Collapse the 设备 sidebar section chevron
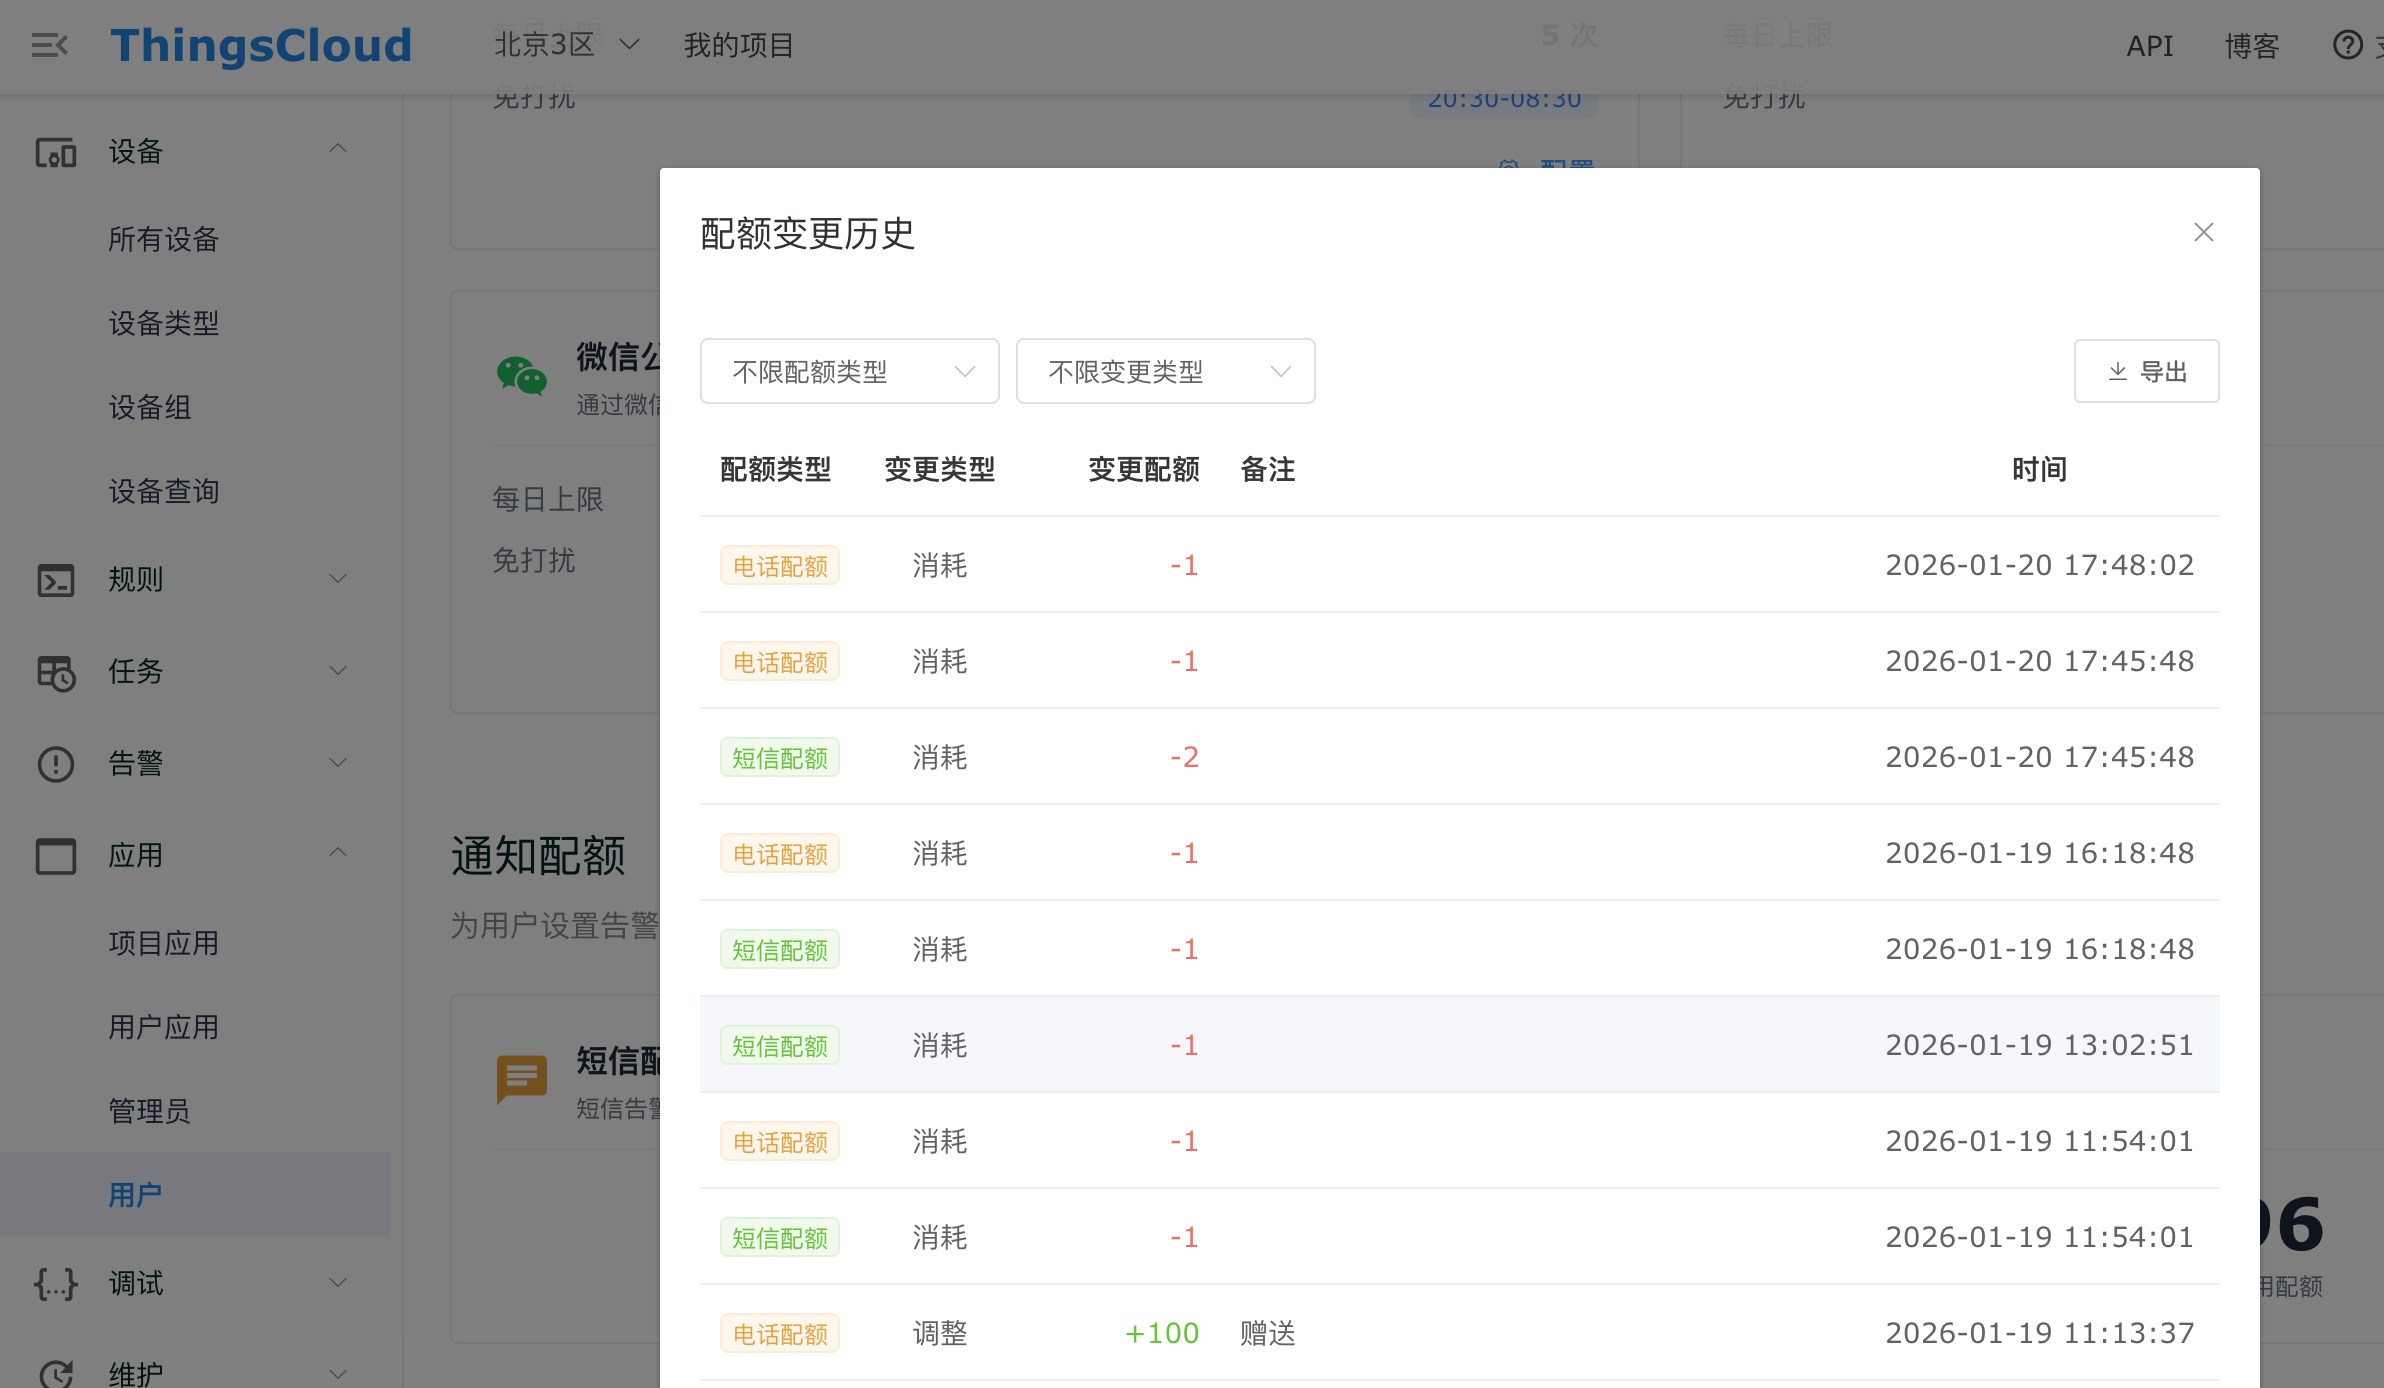This screenshot has height=1388, width=2384. point(338,149)
